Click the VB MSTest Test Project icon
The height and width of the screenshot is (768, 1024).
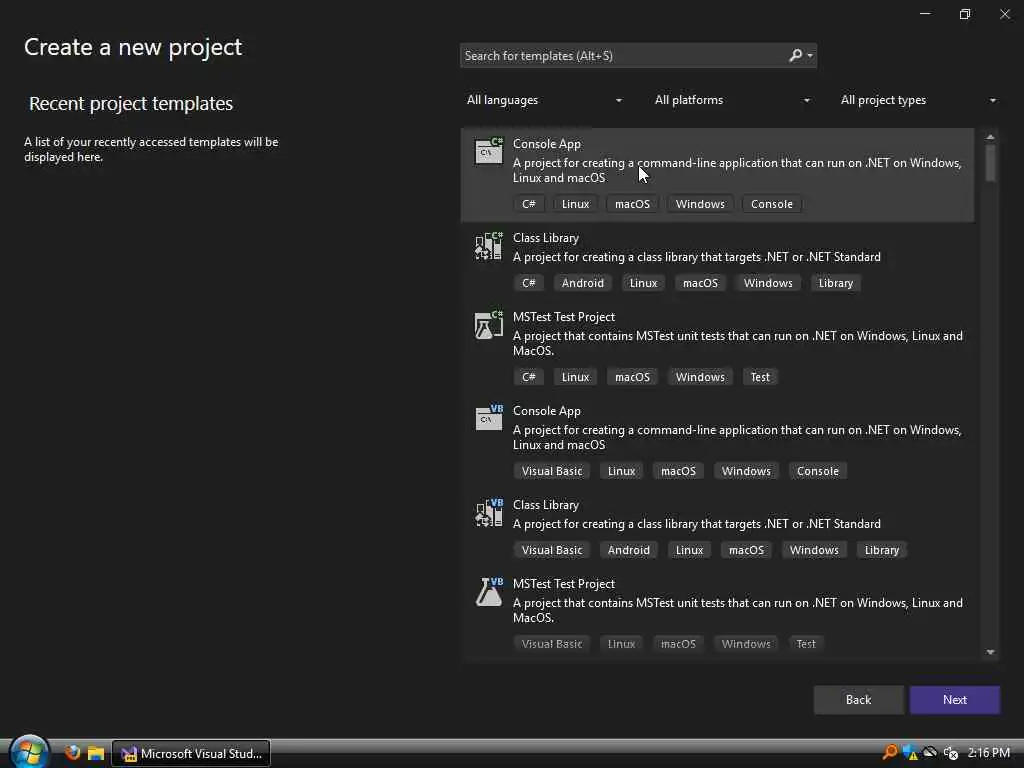(x=488, y=592)
